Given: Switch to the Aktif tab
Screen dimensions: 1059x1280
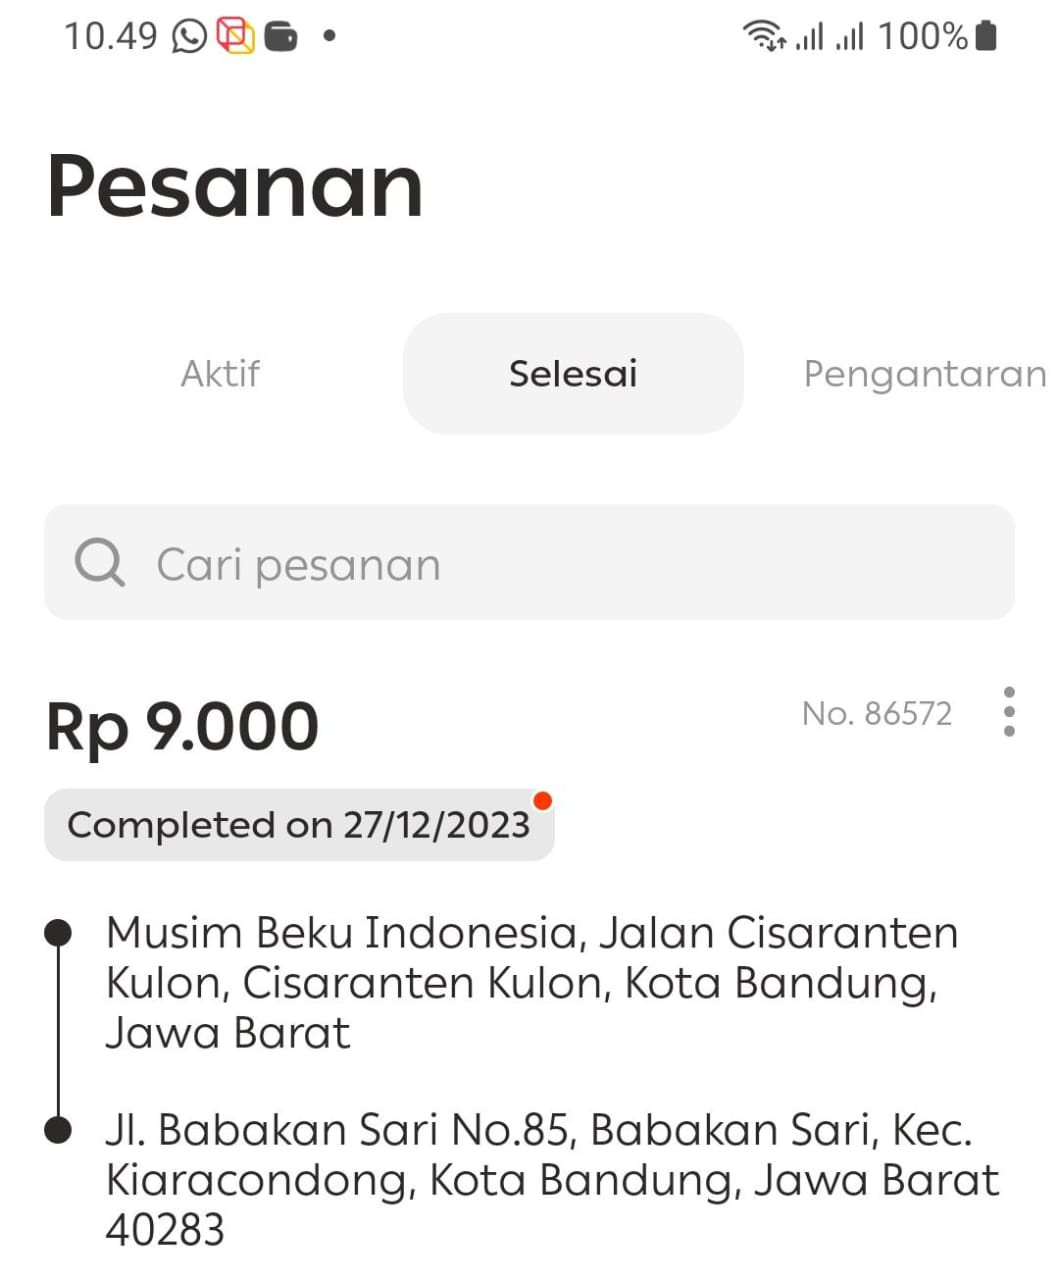Looking at the screenshot, I should (220, 374).
